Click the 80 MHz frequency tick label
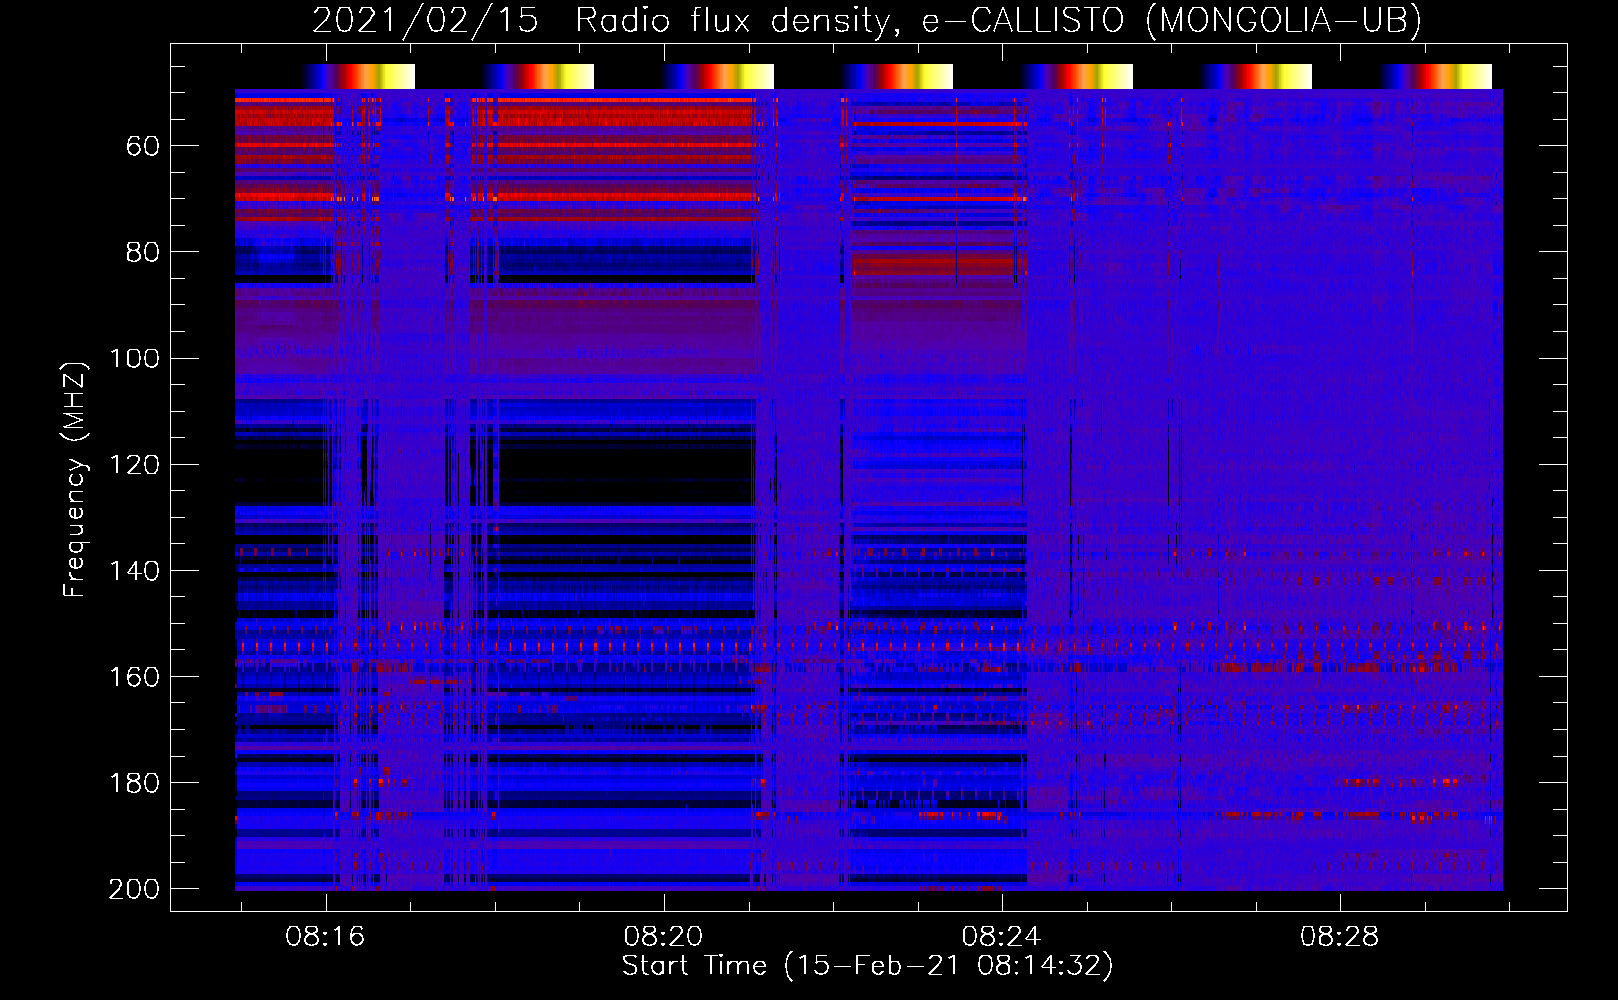The height and width of the screenshot is (1000, 1618). (x=143, y=253)
